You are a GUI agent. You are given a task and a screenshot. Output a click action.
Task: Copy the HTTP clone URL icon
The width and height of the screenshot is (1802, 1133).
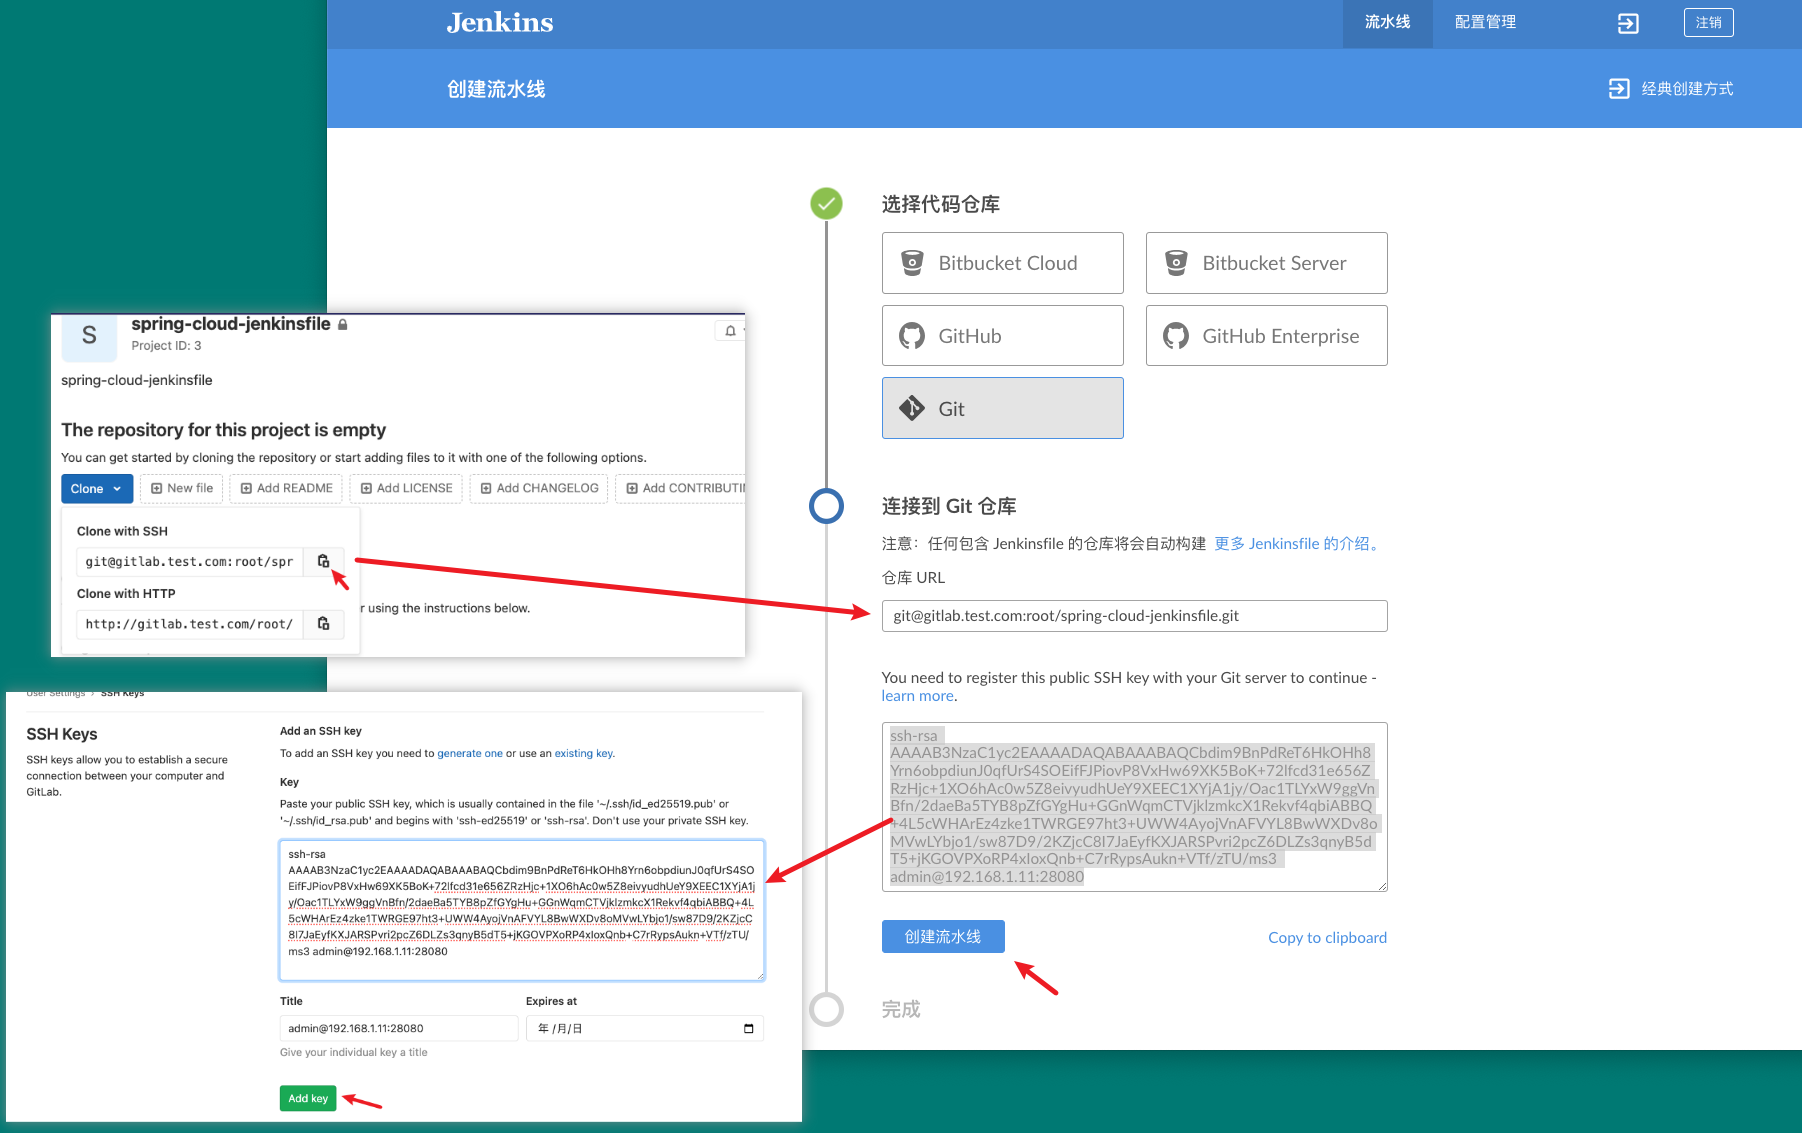click(x=323, y=624)
